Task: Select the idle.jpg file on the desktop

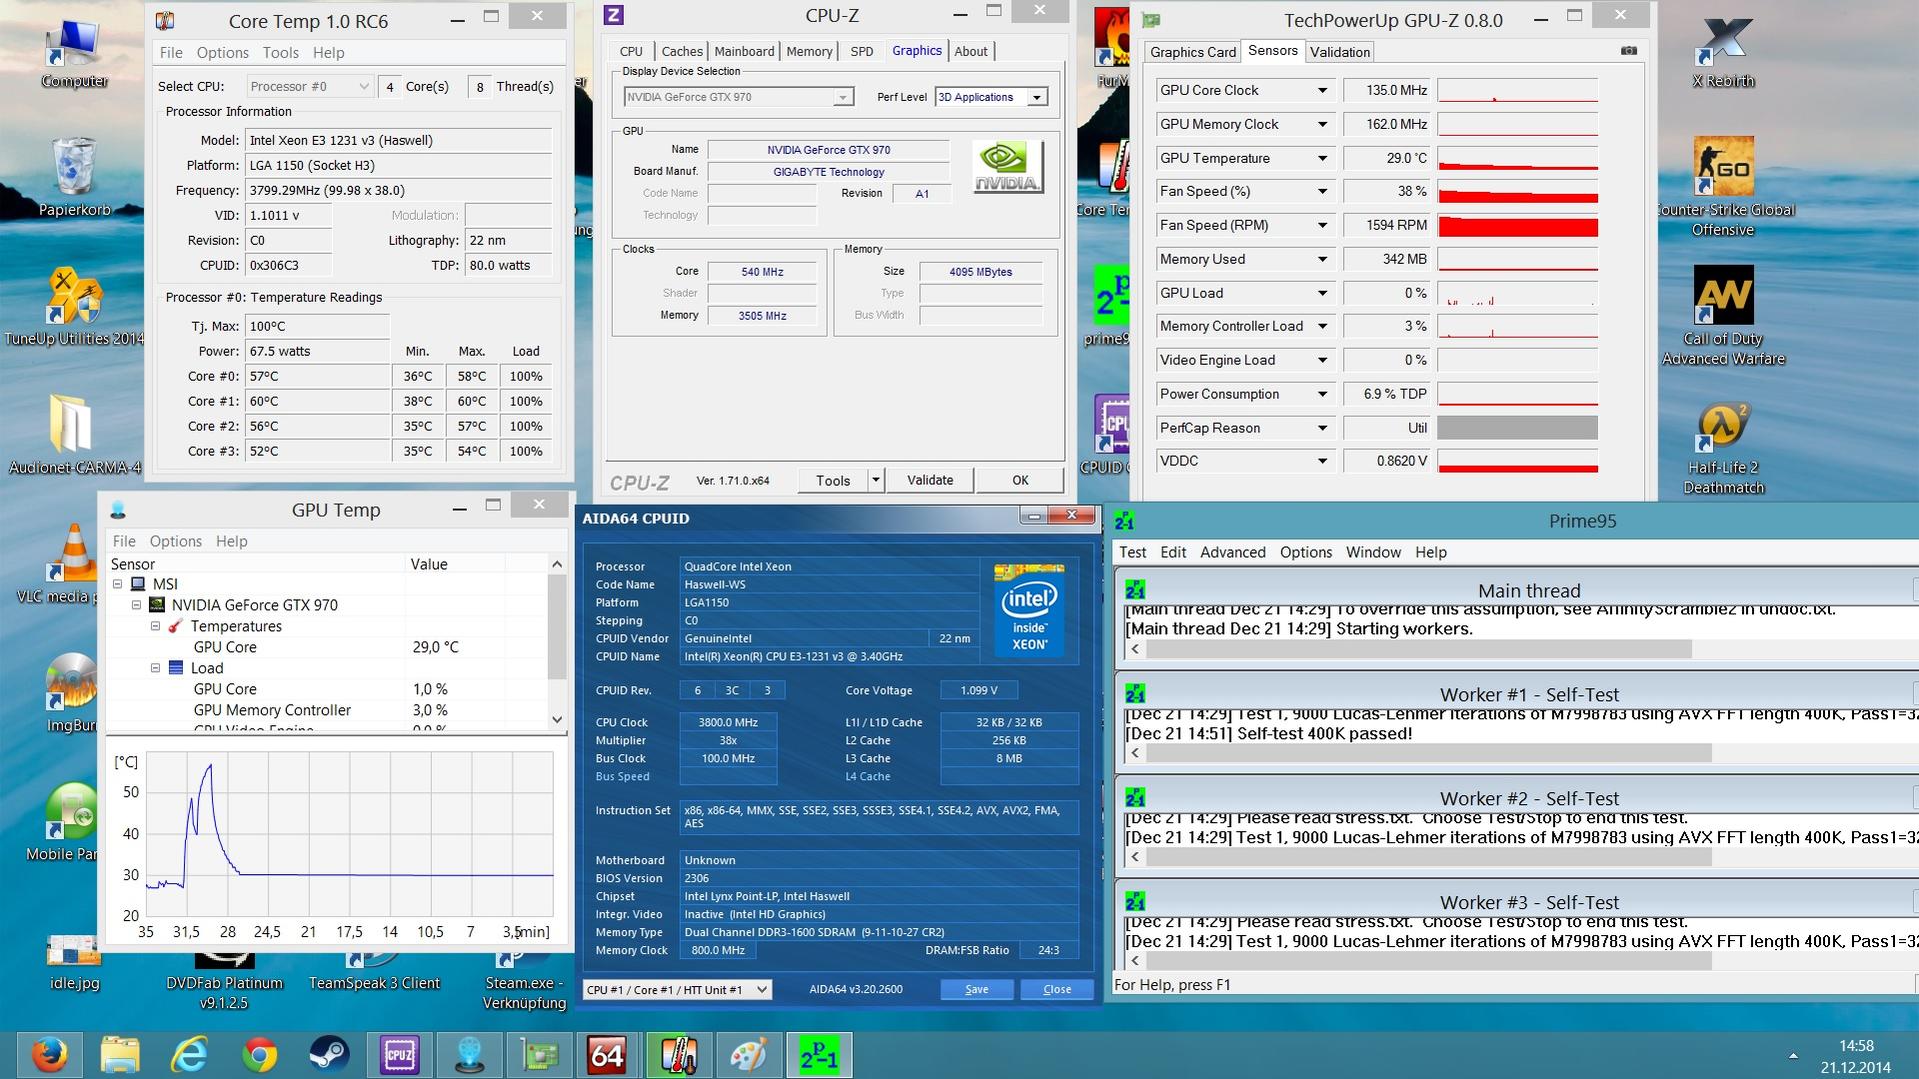Action: click(x=74, y=962)
